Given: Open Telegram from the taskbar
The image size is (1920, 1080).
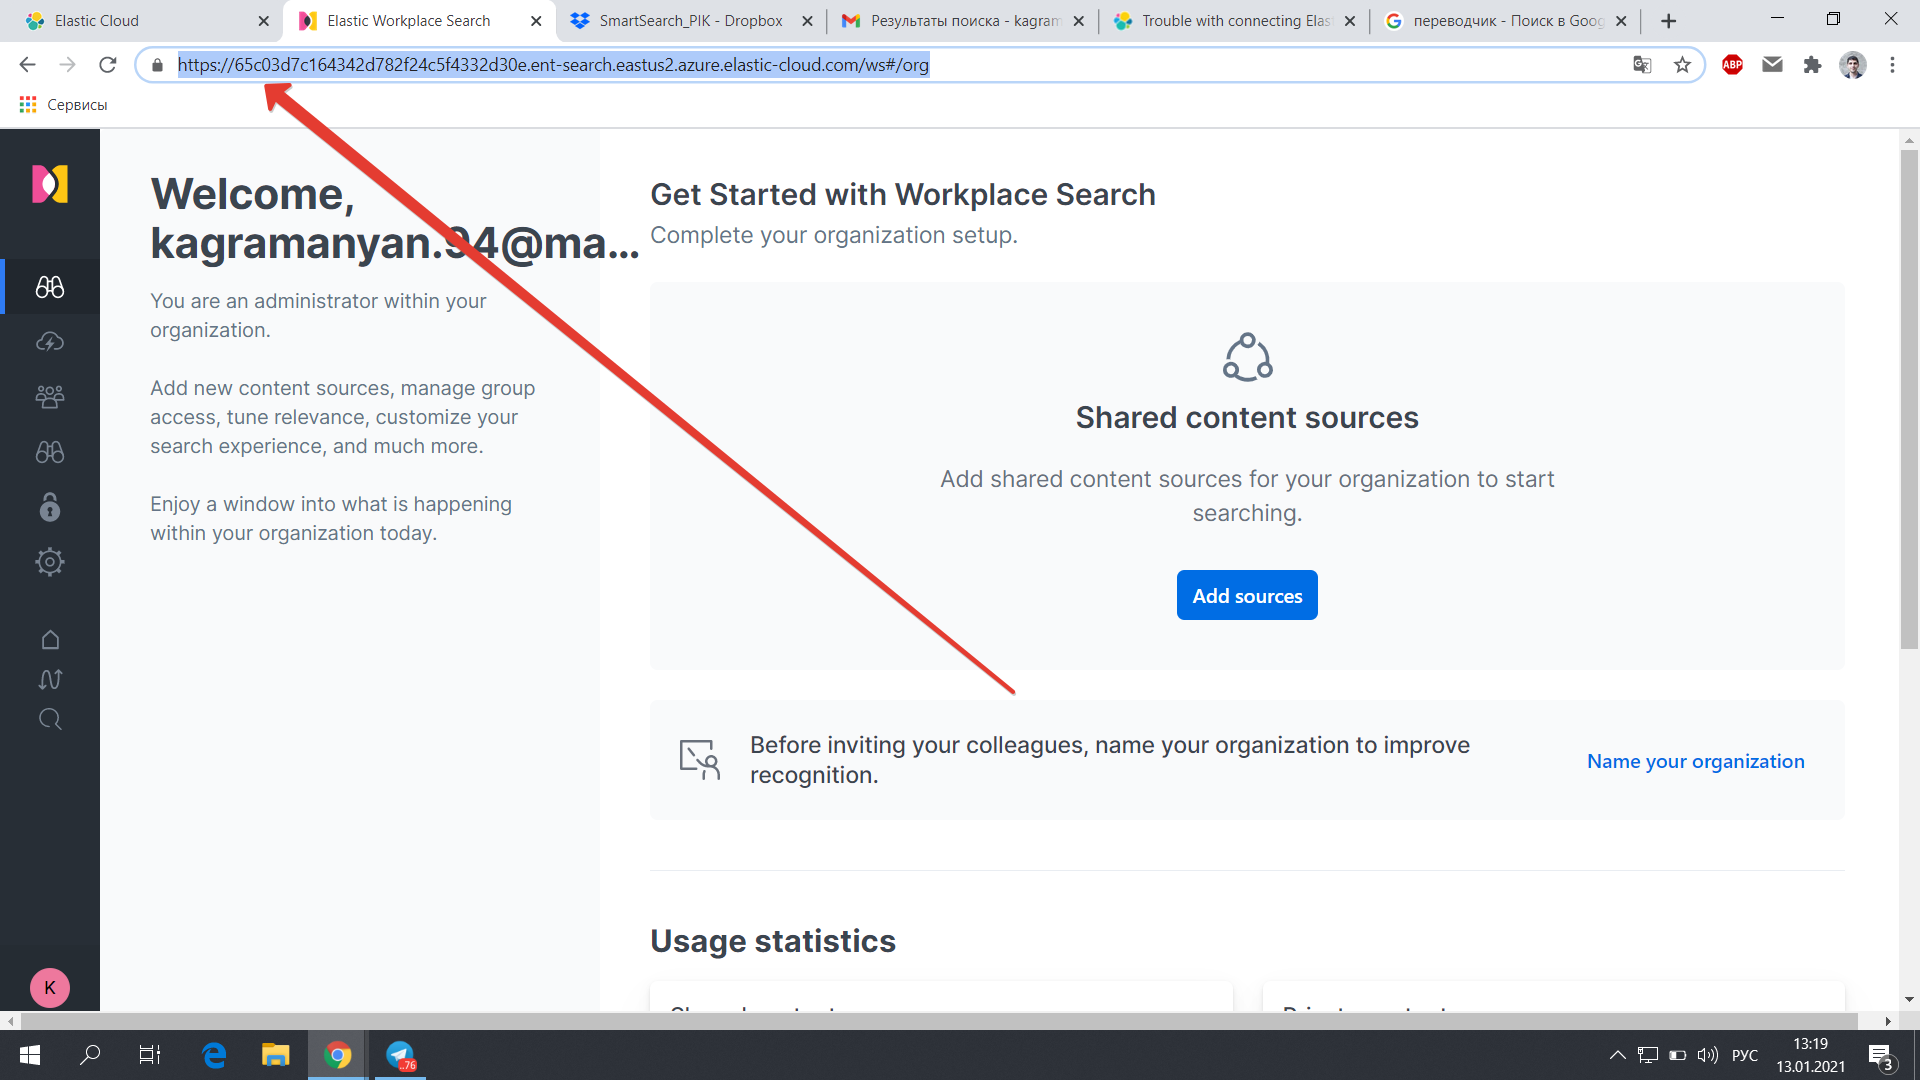Looking at the screenshot, I should point(400,1055).
